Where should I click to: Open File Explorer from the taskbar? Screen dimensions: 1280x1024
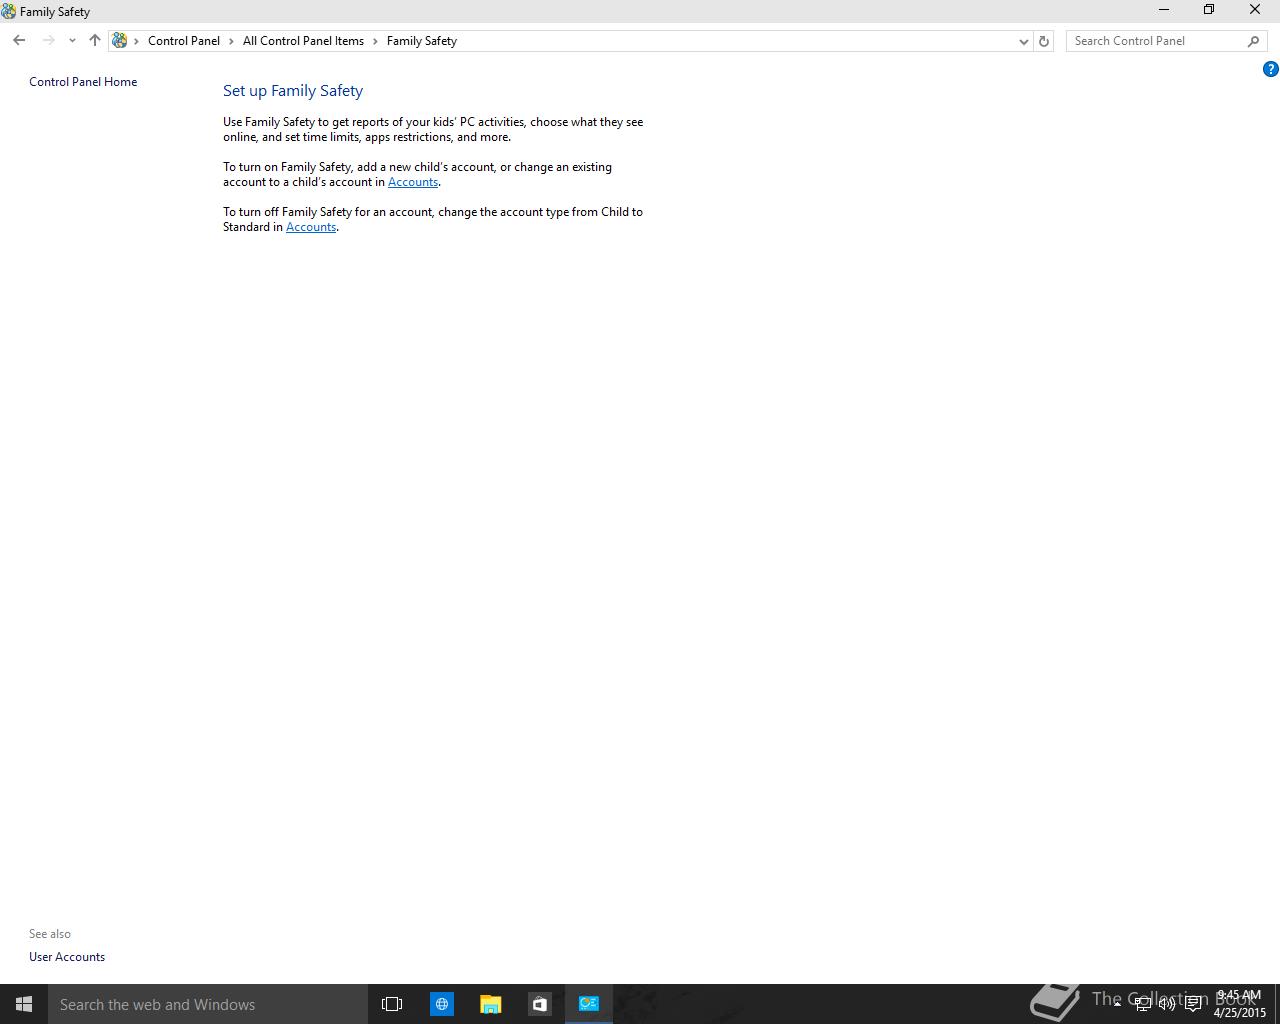[x=491, y=1004]
